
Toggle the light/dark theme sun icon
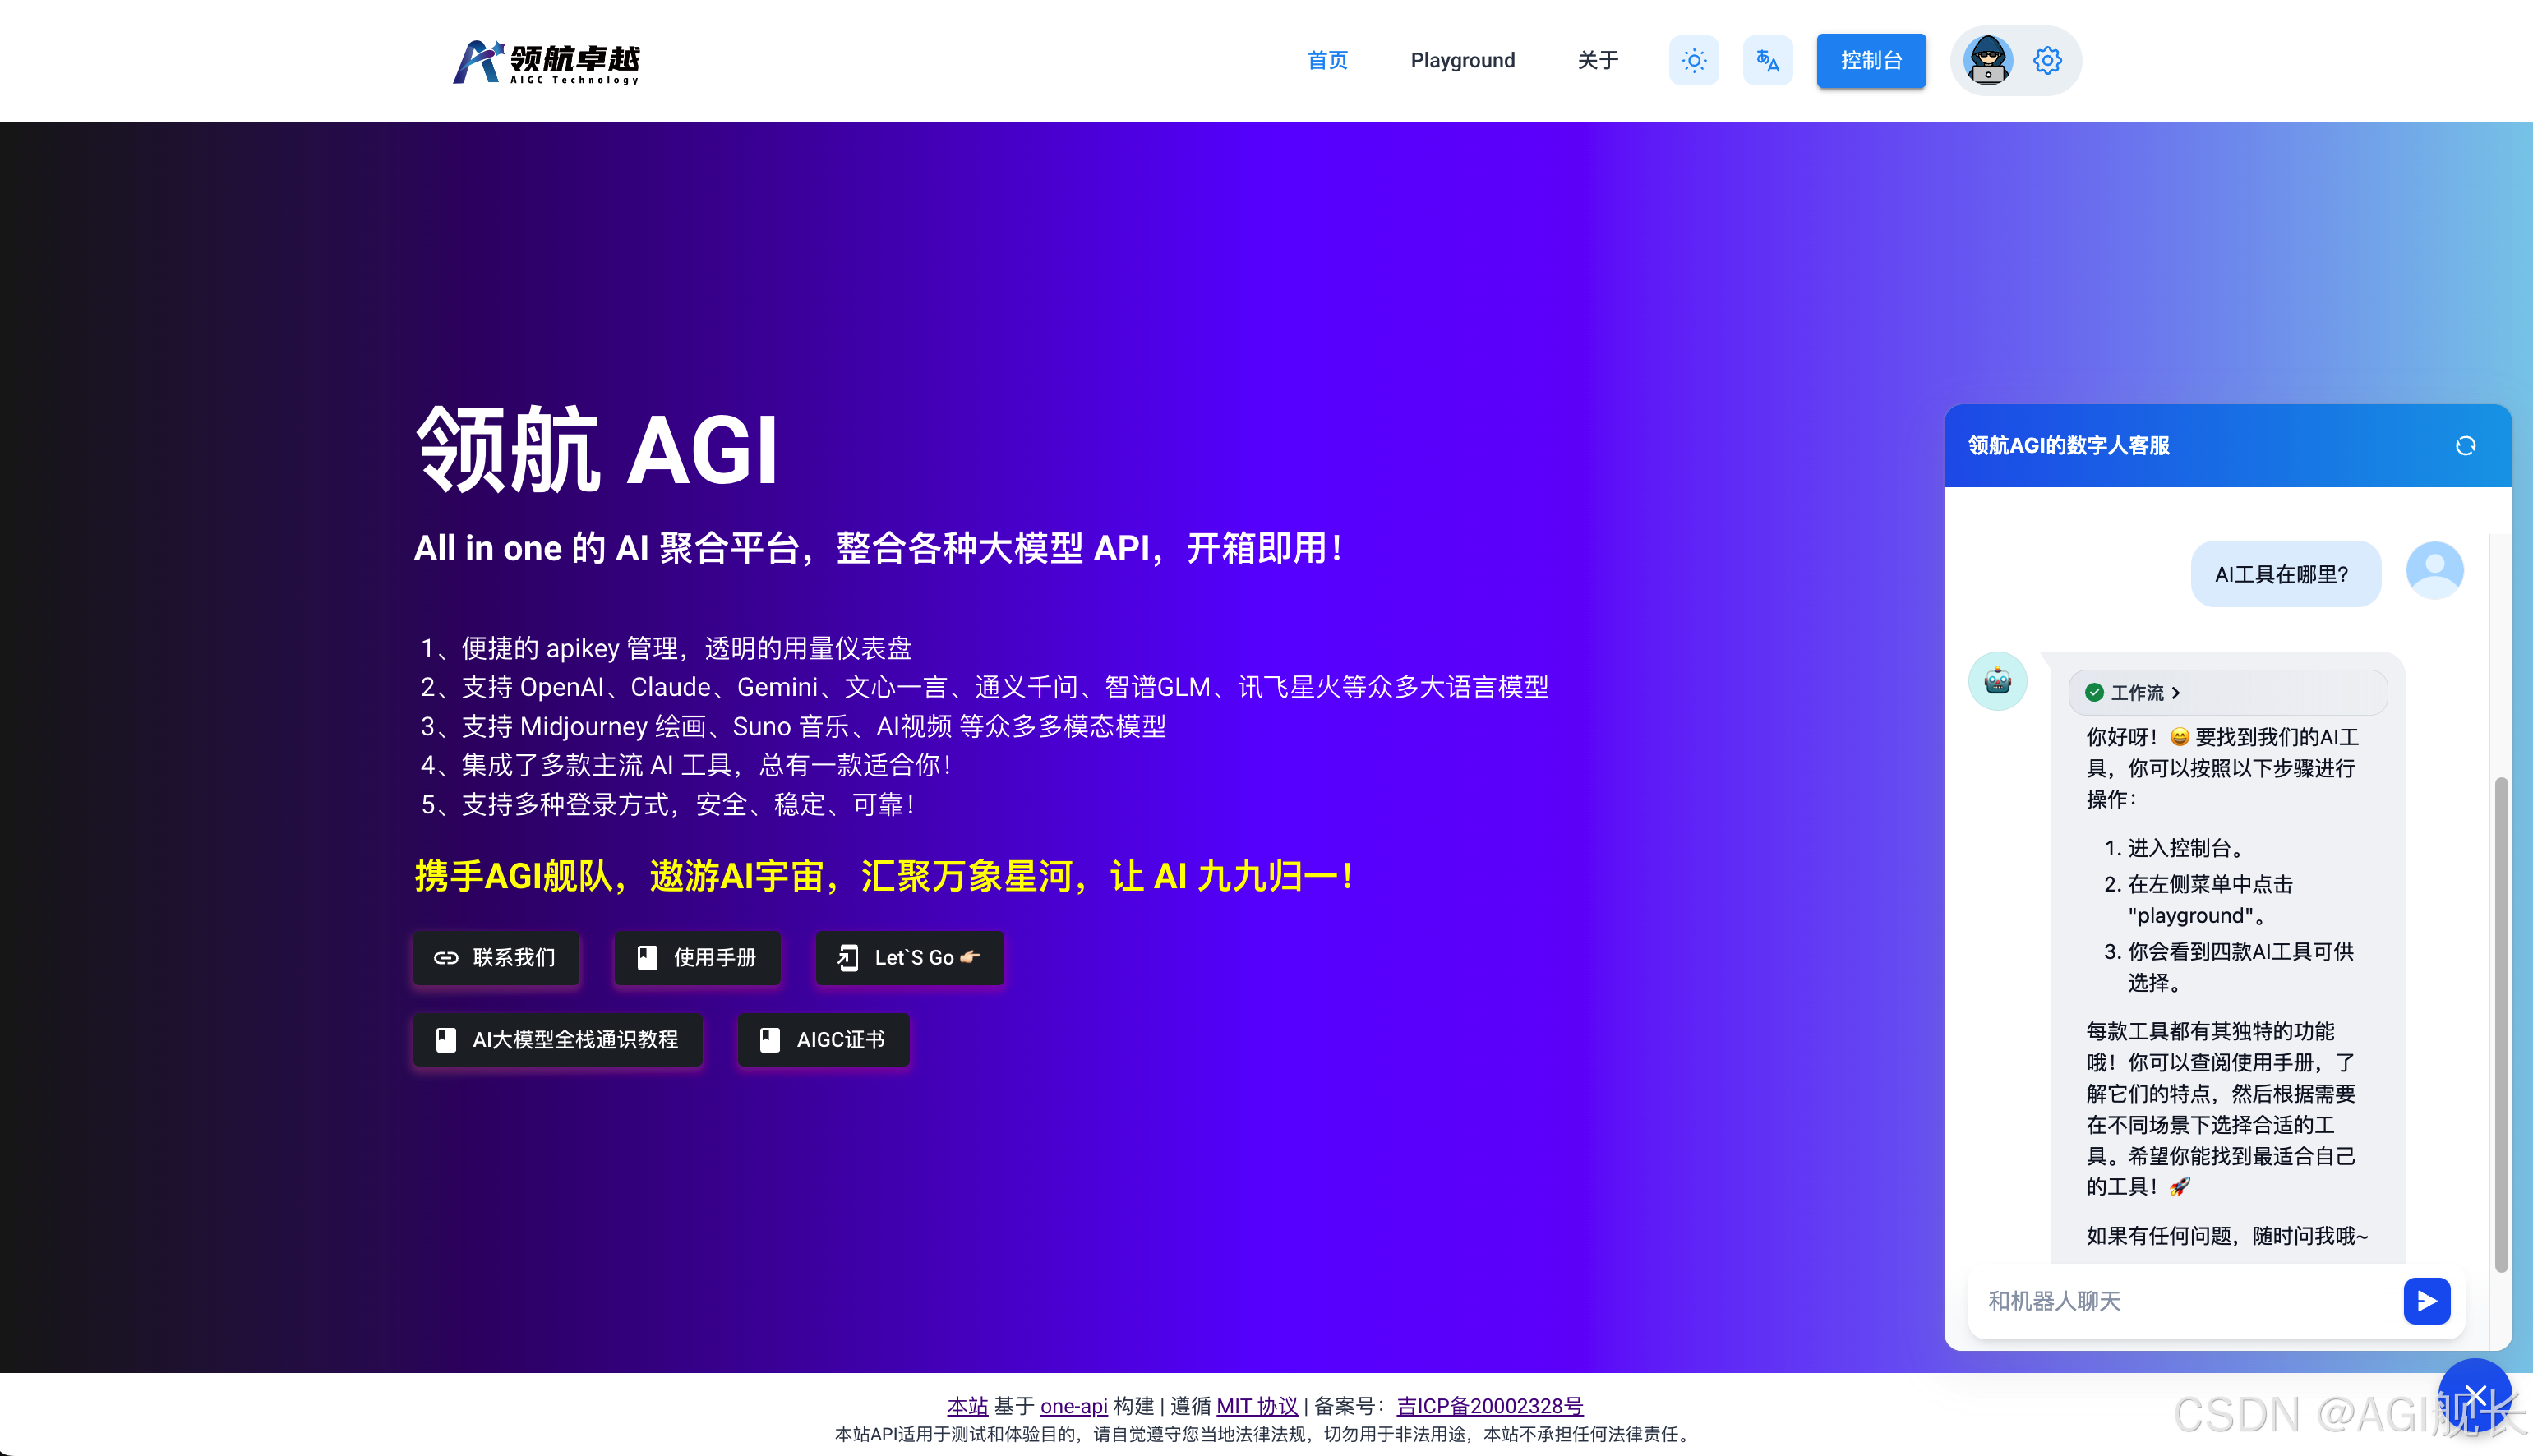click(1693, 61)
